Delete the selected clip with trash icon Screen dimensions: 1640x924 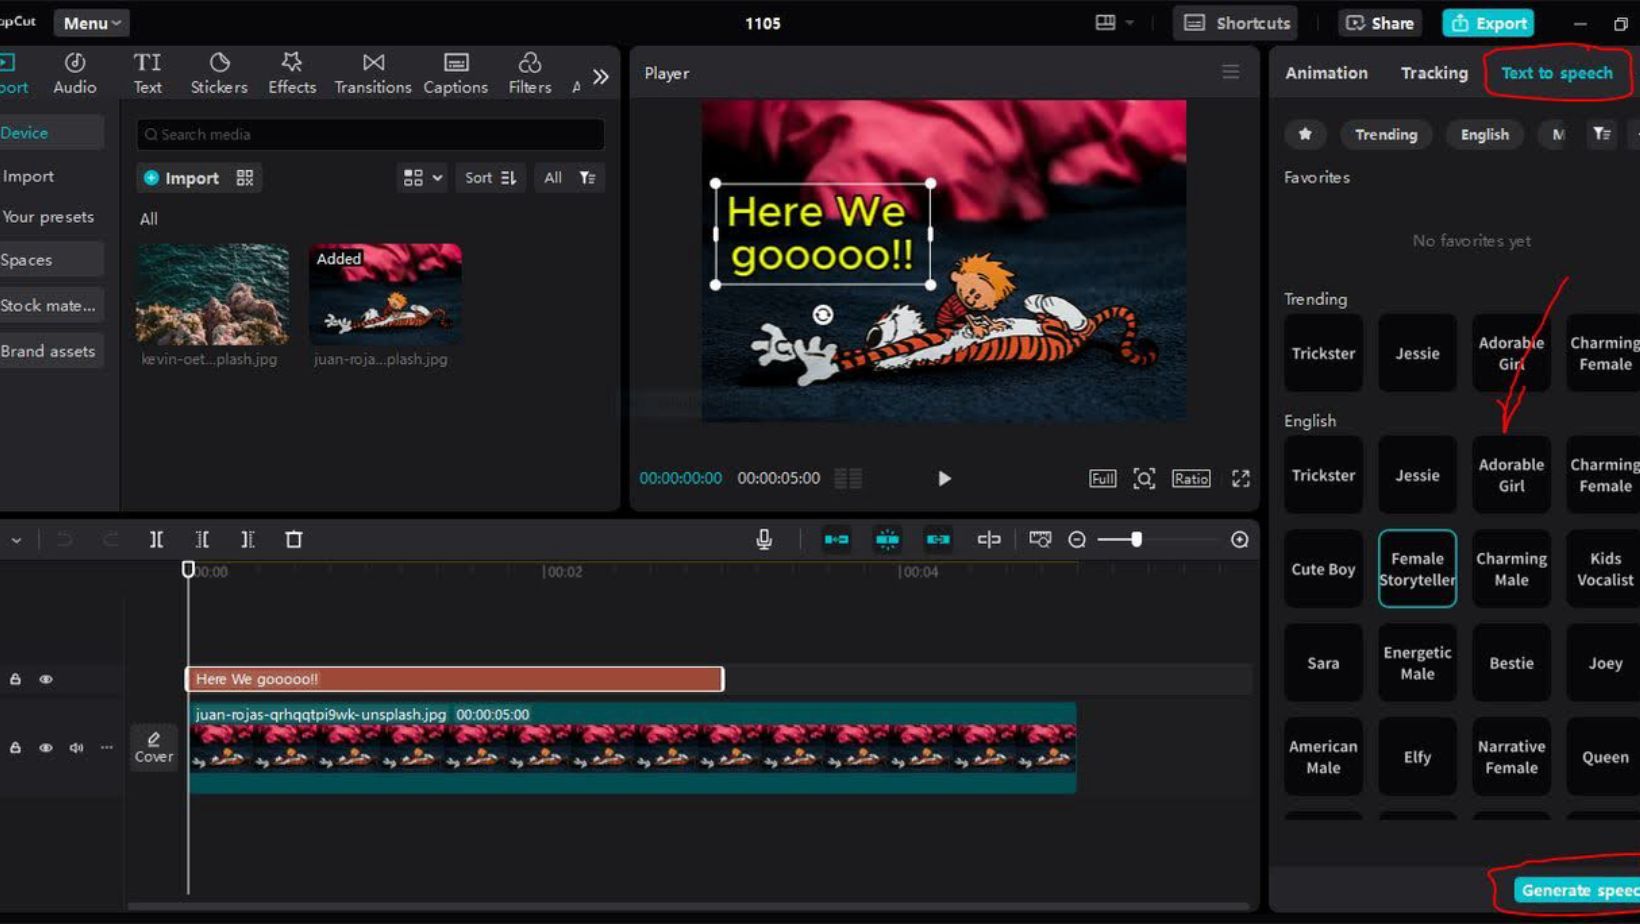[x=294, y=539]
